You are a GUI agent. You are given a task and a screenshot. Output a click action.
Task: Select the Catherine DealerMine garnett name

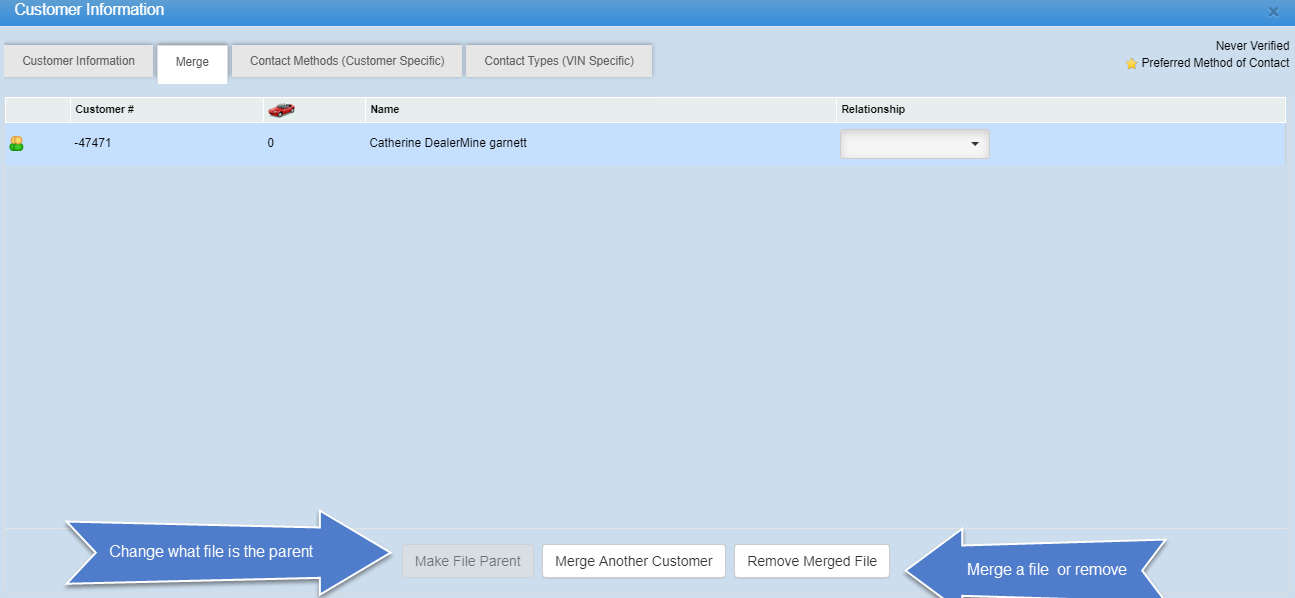tap(447, 144)
